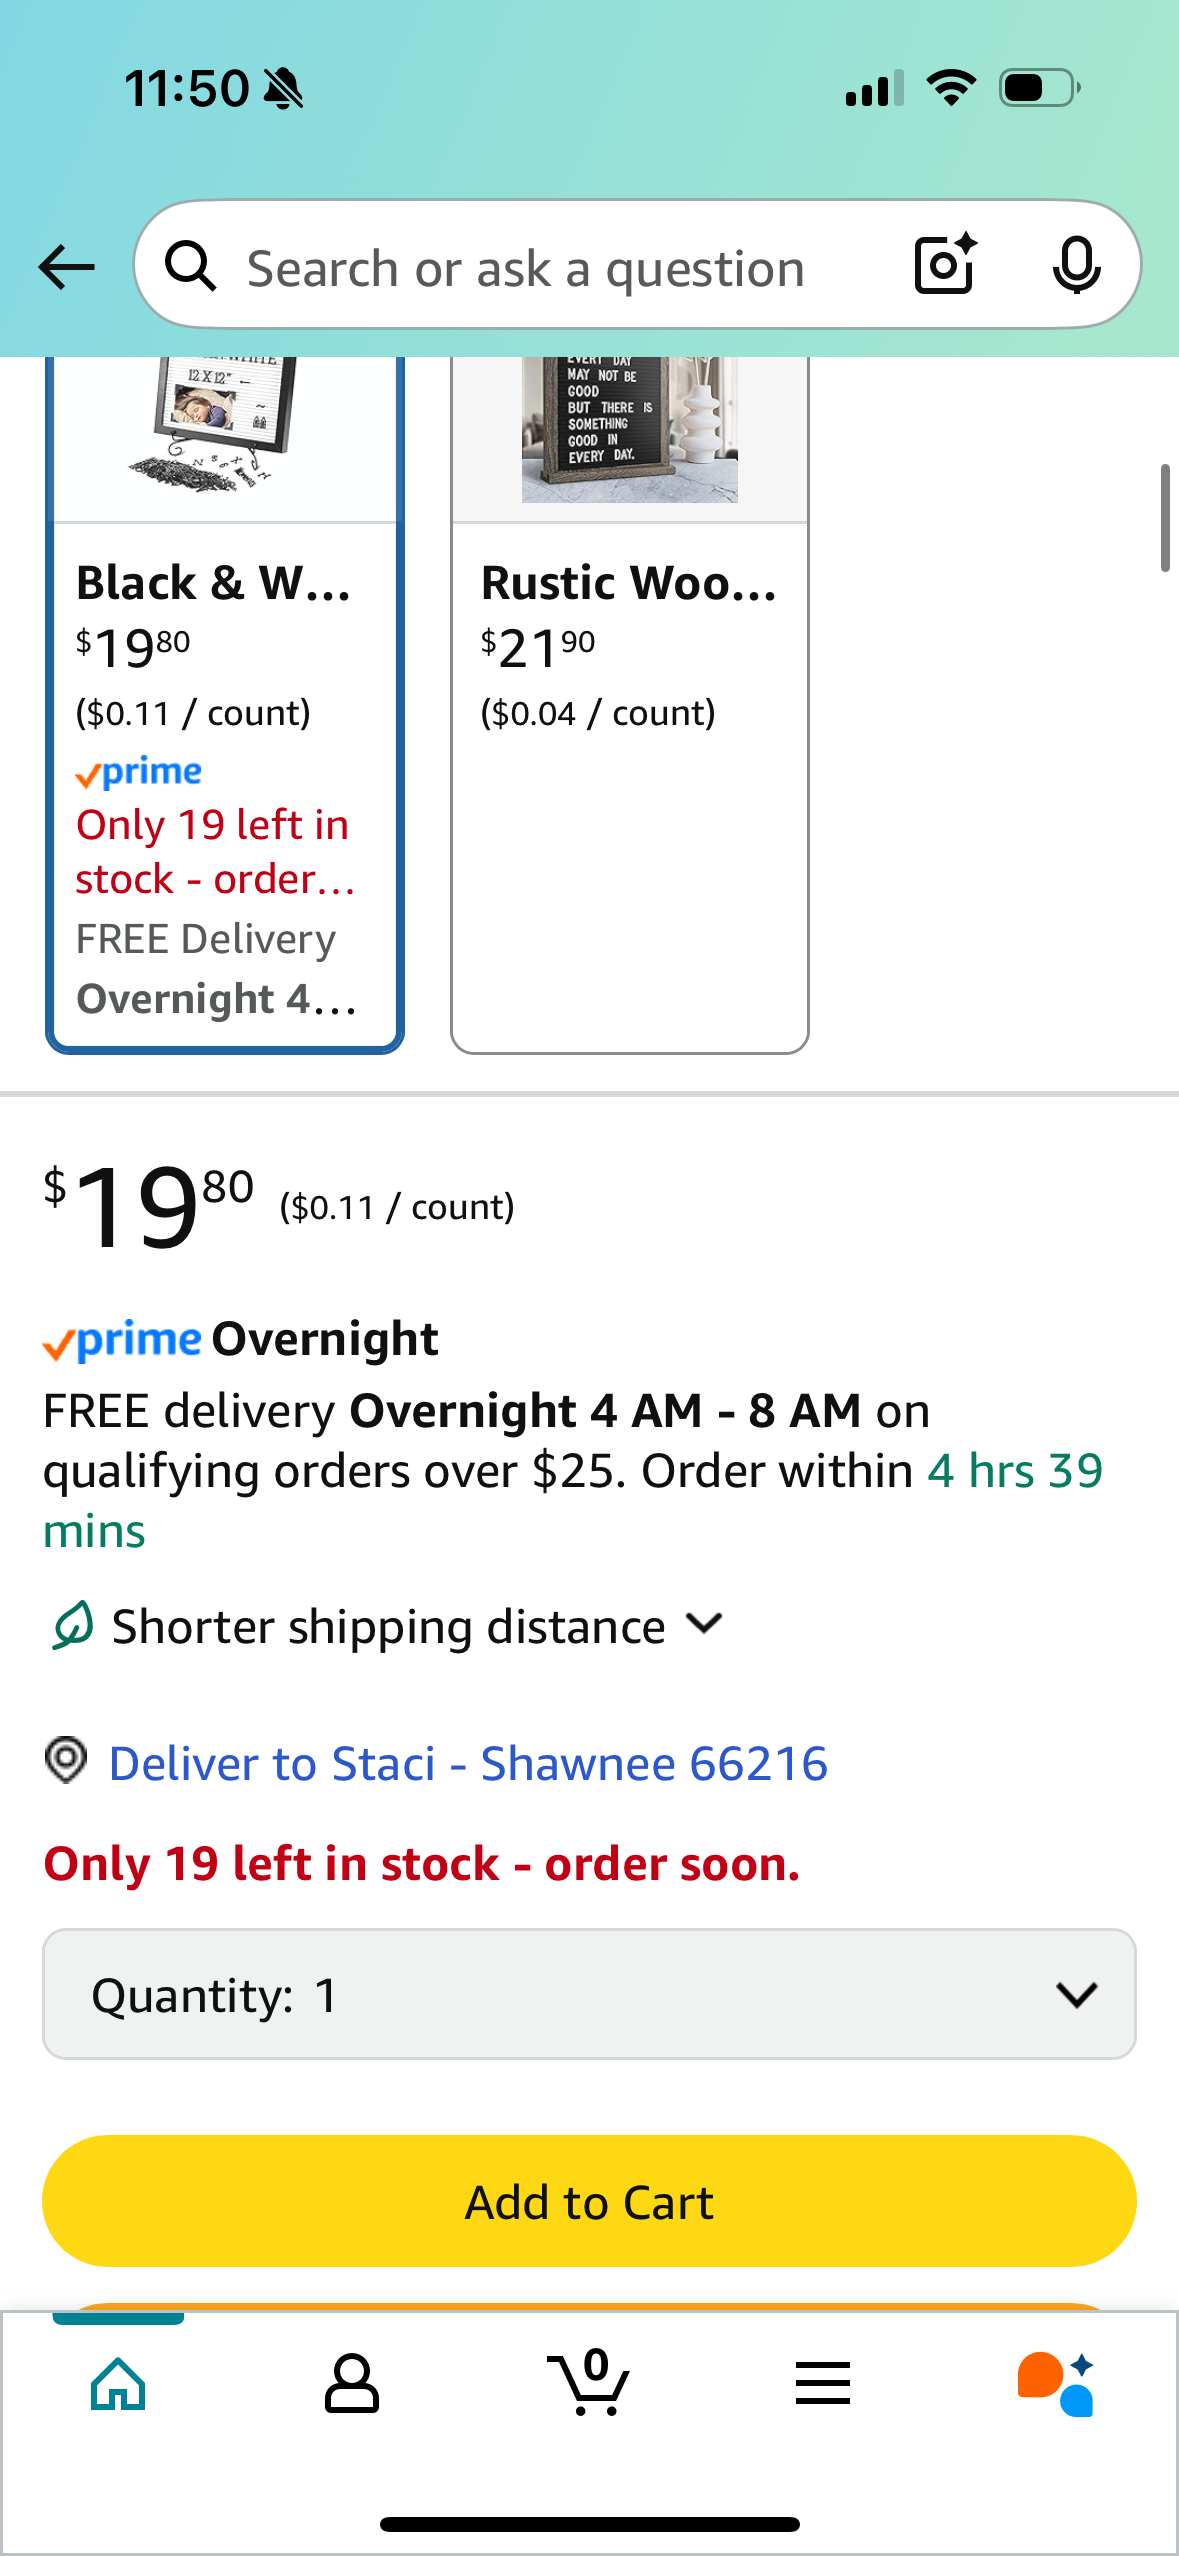Open the Quantity dropdown
This screenshot has width=1179, height=2556.
(x=589, y=1994)
